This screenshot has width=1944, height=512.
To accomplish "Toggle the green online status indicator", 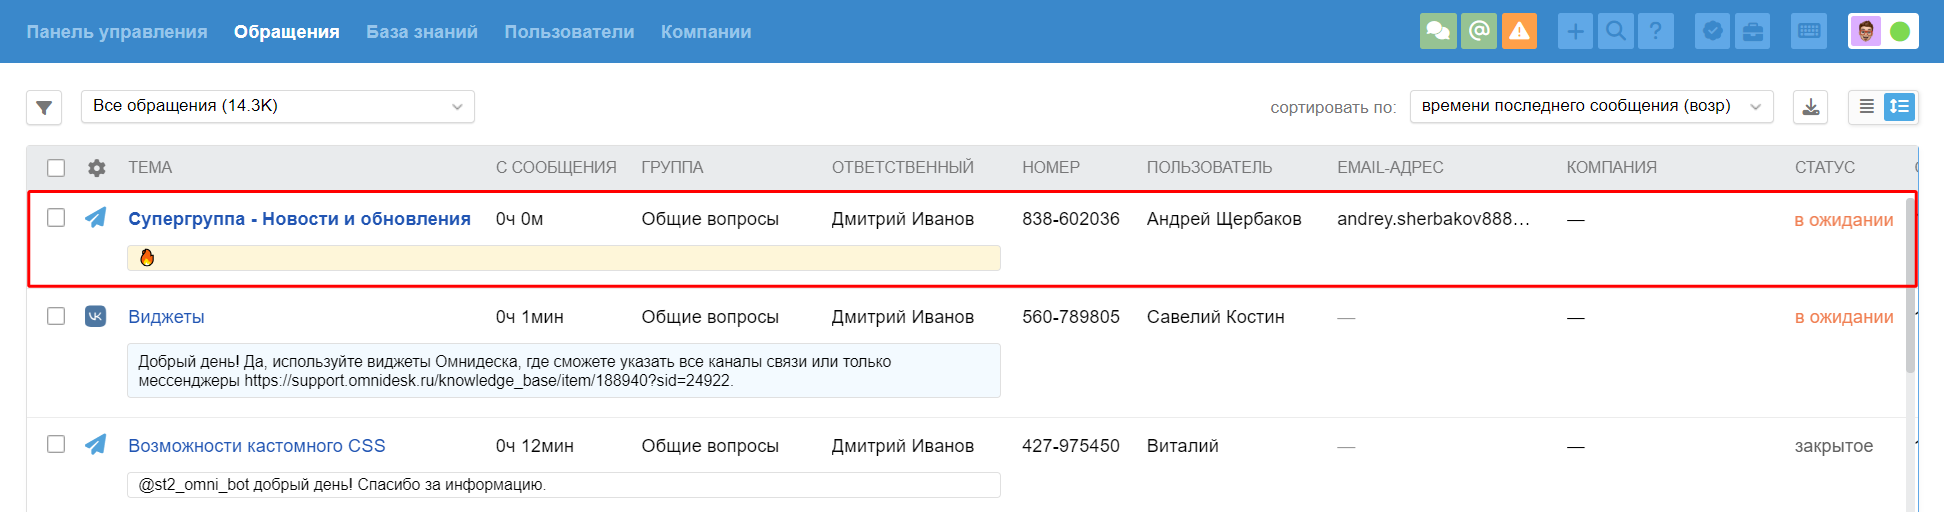I will 1900,31.
